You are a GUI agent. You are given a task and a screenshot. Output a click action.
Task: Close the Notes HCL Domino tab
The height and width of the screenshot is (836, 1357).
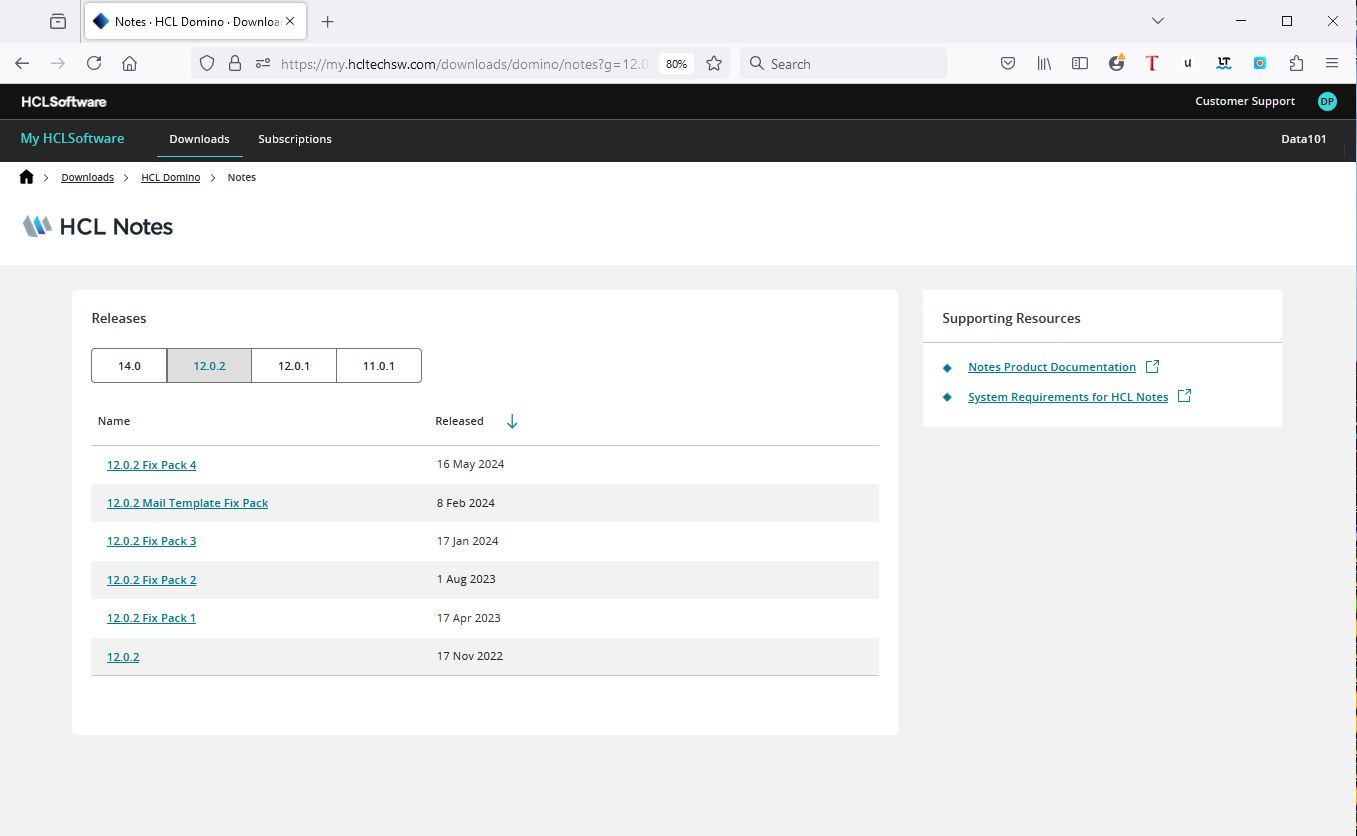point(290,21)
